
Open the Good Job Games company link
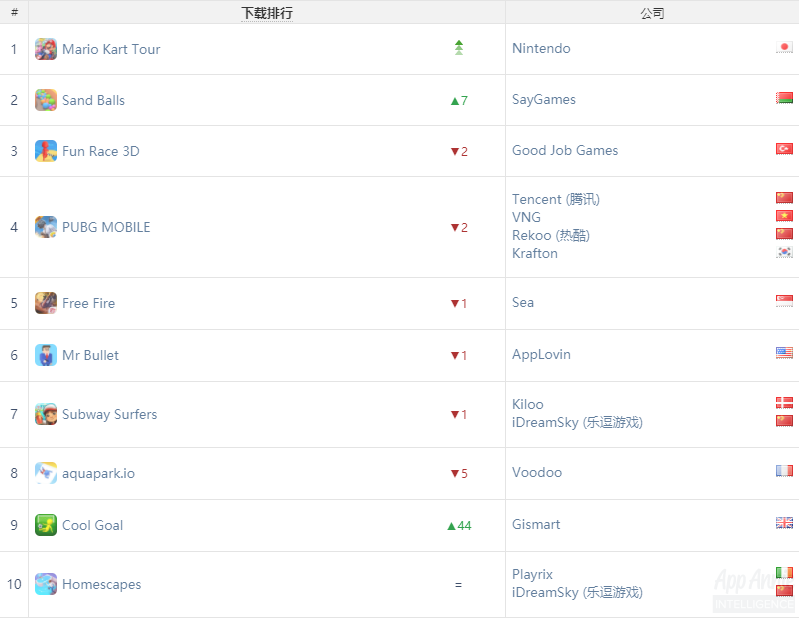[x=565, y=150]
